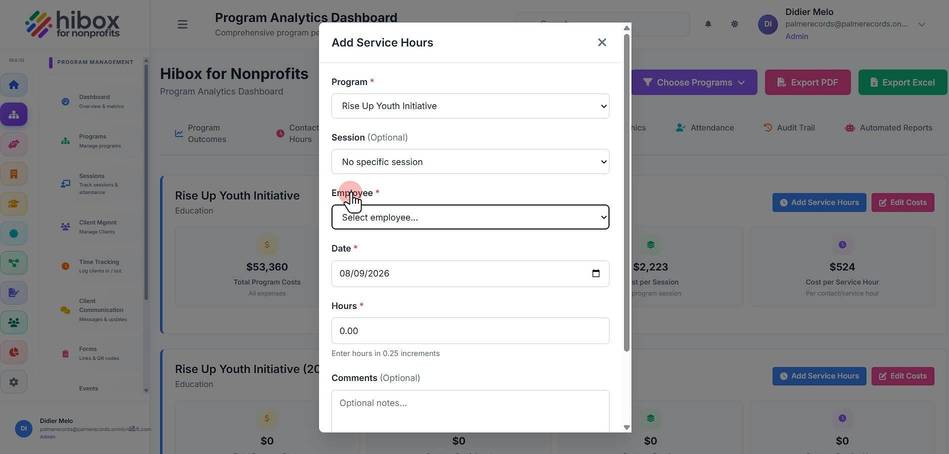The height and width of the screenshot is (454, 949).
Task: Click the Hours input field
Action: [470, 331]
